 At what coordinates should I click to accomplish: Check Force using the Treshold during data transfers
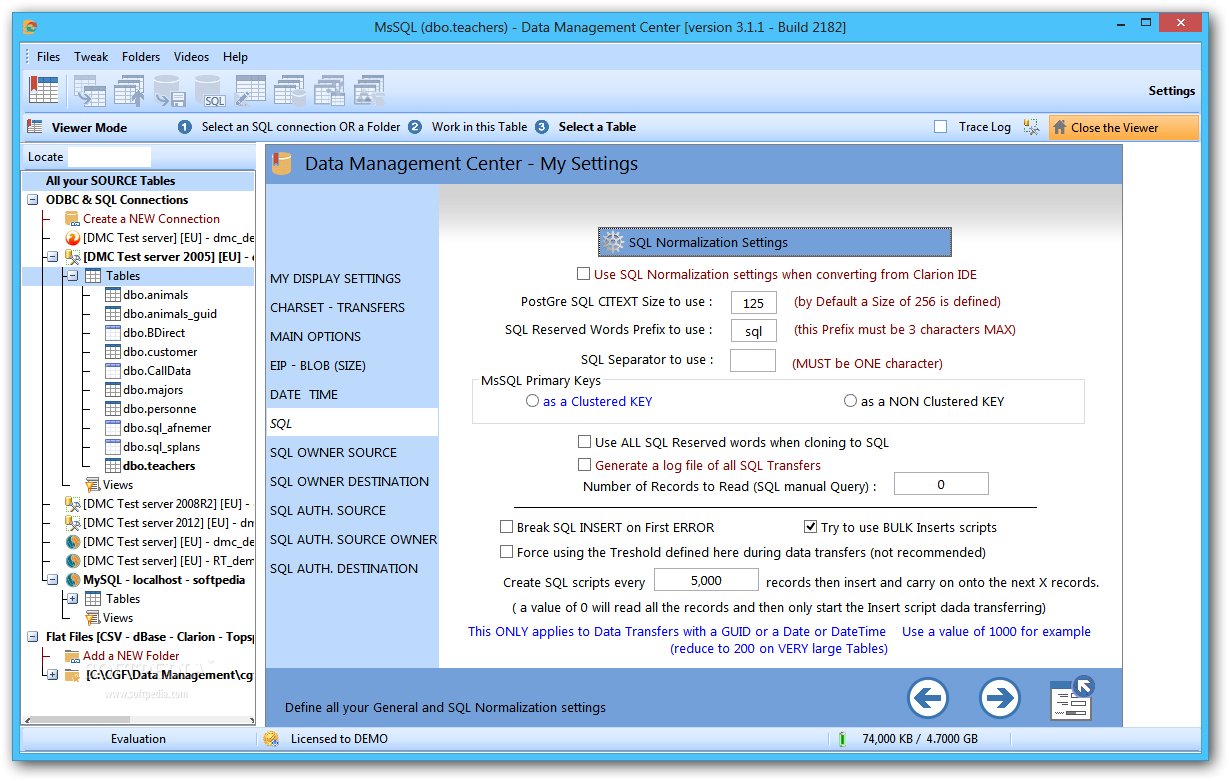[x=506, y=552]
